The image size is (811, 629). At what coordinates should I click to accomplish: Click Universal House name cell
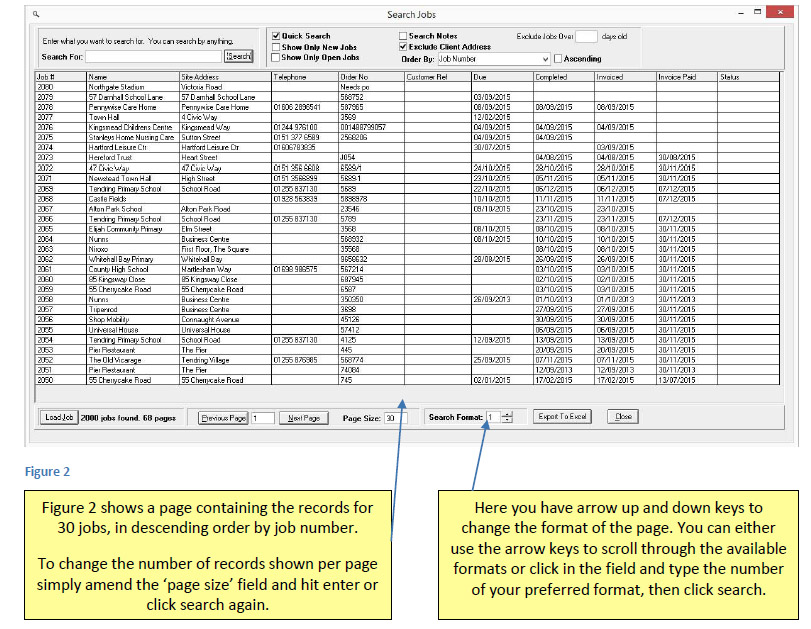click(x=133, y=330)
